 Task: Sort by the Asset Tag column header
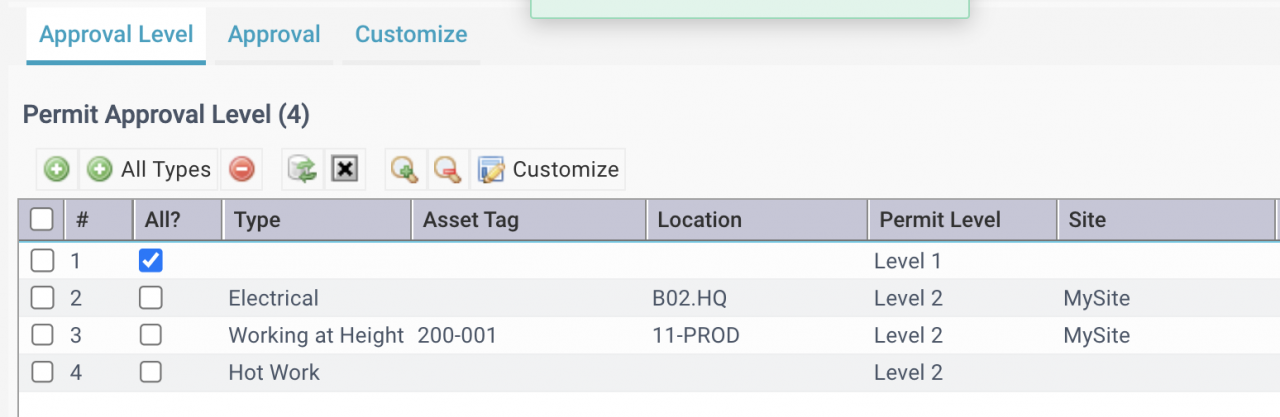tap(529, 220)
